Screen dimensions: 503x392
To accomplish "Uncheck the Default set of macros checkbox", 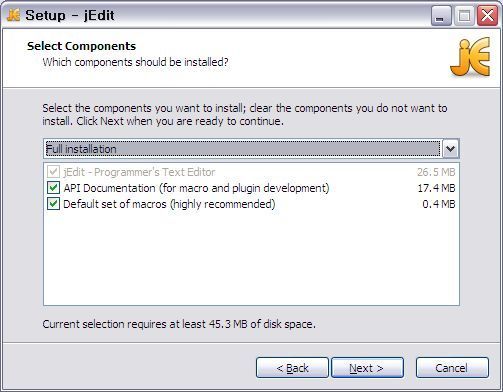I will [x=53, y=204].
